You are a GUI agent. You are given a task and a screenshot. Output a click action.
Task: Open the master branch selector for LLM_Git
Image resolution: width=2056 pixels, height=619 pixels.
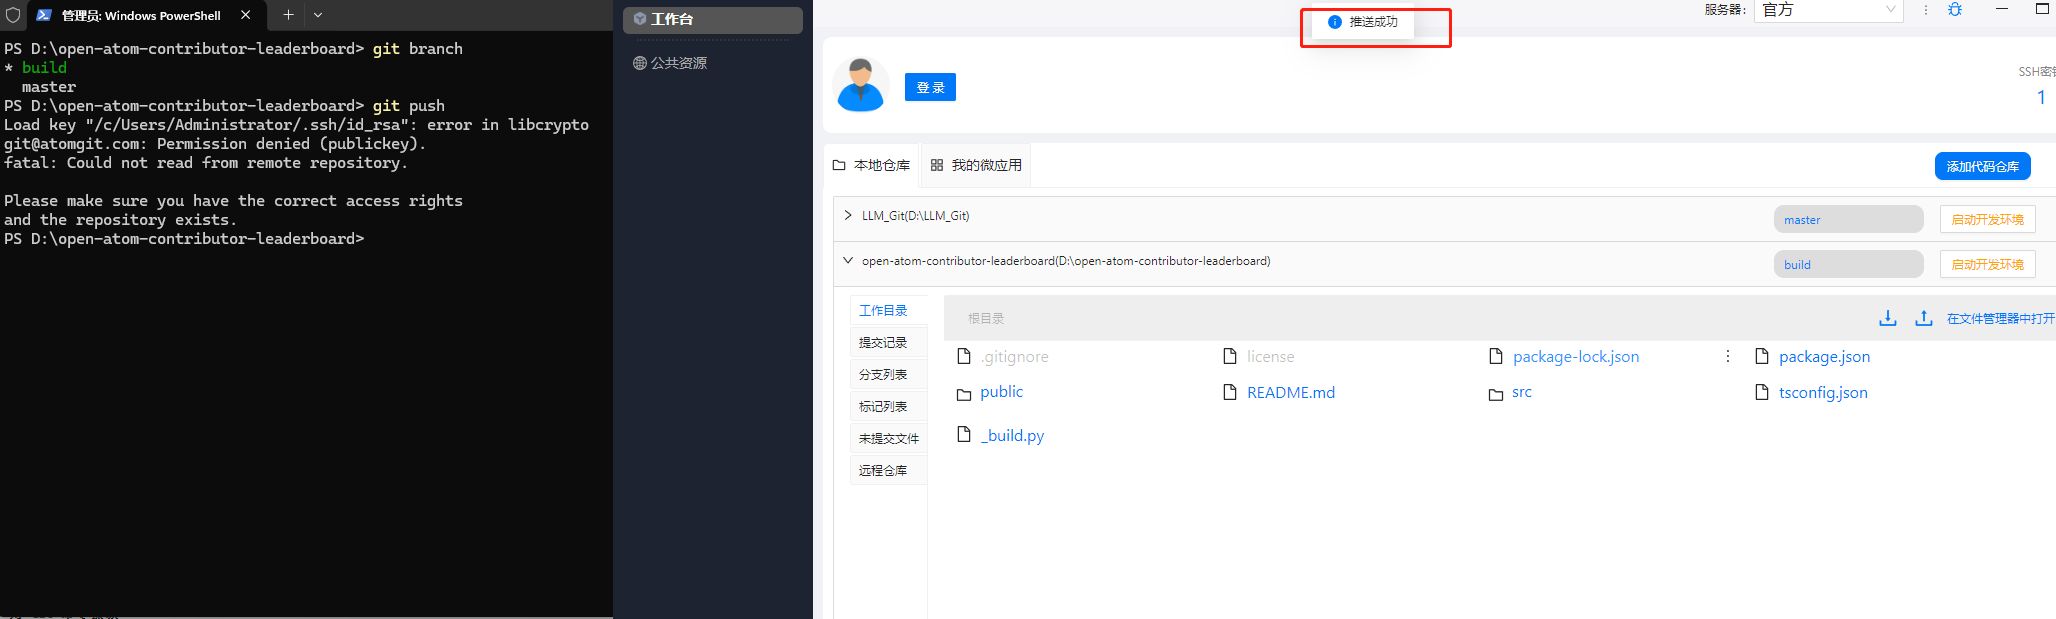(1848, 219)
